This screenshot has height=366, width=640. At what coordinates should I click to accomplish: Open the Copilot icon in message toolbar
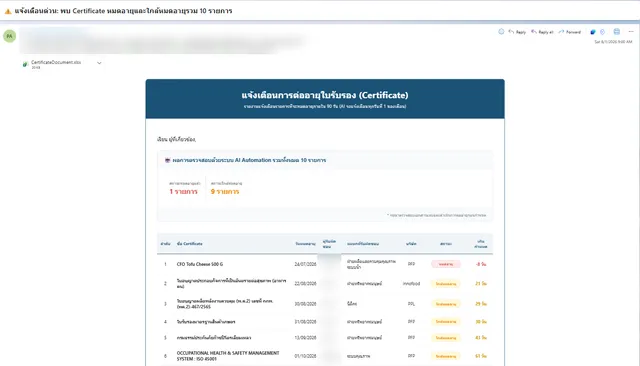pos(593,32)
